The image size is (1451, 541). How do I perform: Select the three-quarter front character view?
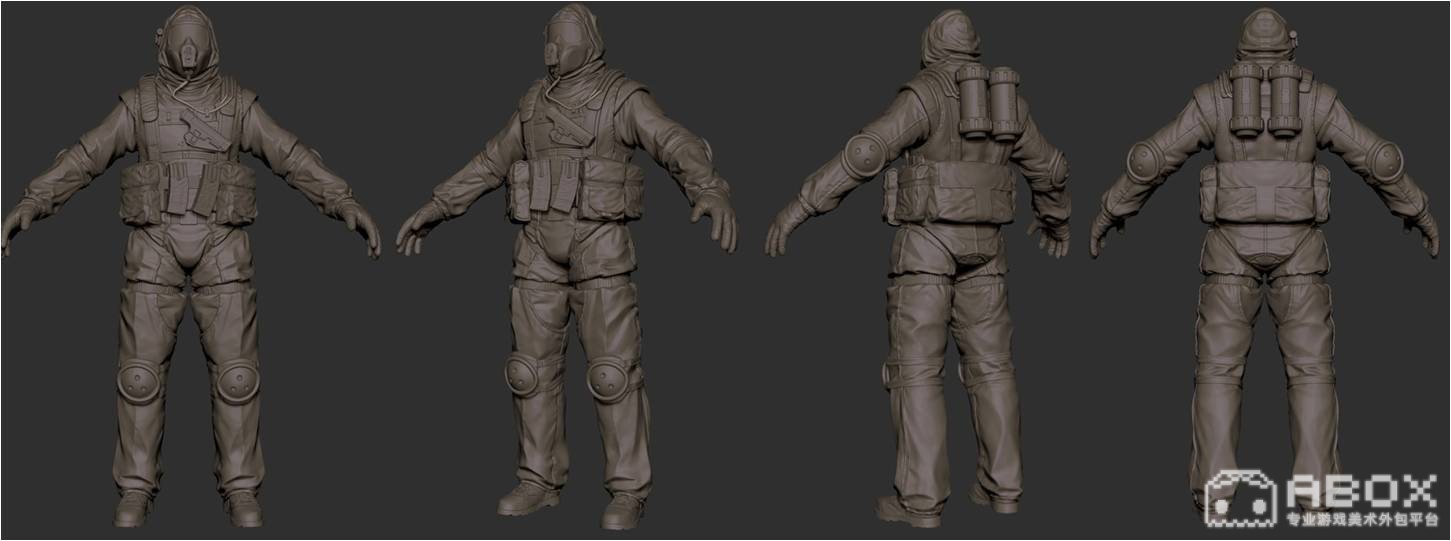click(567, 267)
